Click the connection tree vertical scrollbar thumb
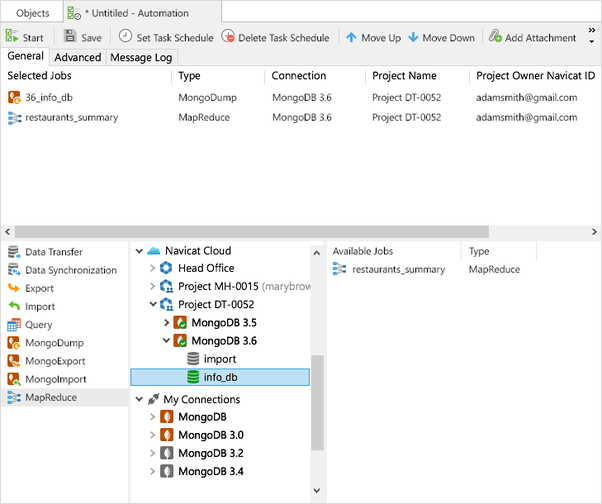 coord(317,402)
